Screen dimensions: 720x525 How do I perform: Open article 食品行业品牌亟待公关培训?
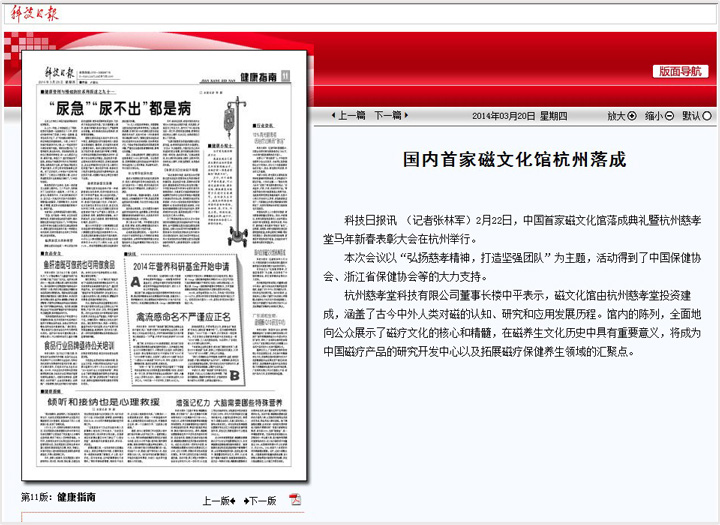79,345
